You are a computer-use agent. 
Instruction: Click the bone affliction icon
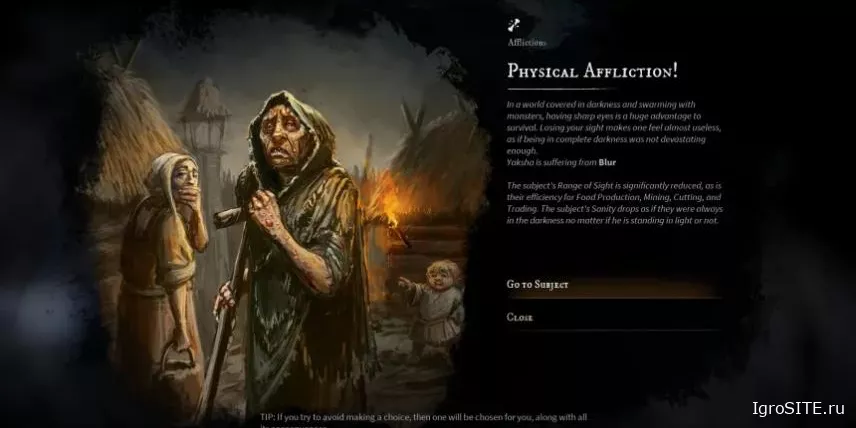[x=514, y=24]
